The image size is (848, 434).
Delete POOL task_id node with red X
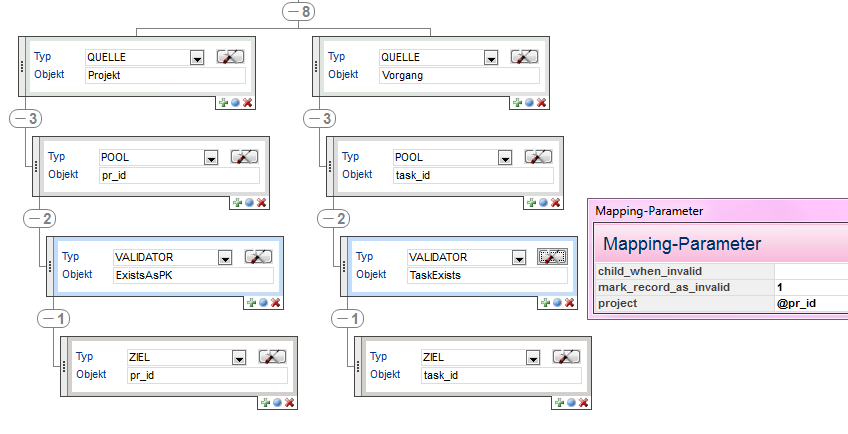[x=555, y=203]
